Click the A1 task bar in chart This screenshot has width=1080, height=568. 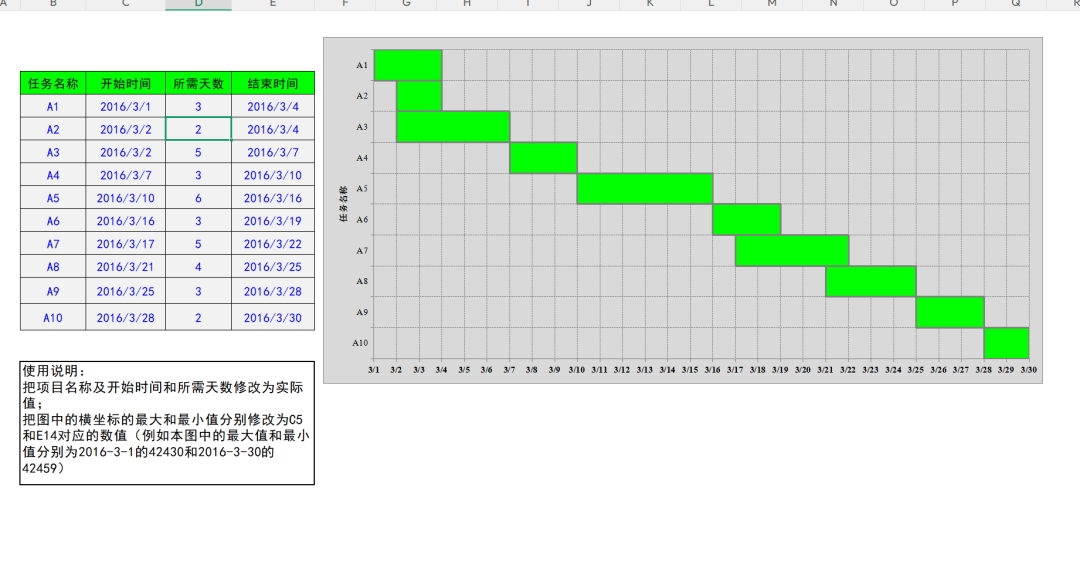click(408, 65)
